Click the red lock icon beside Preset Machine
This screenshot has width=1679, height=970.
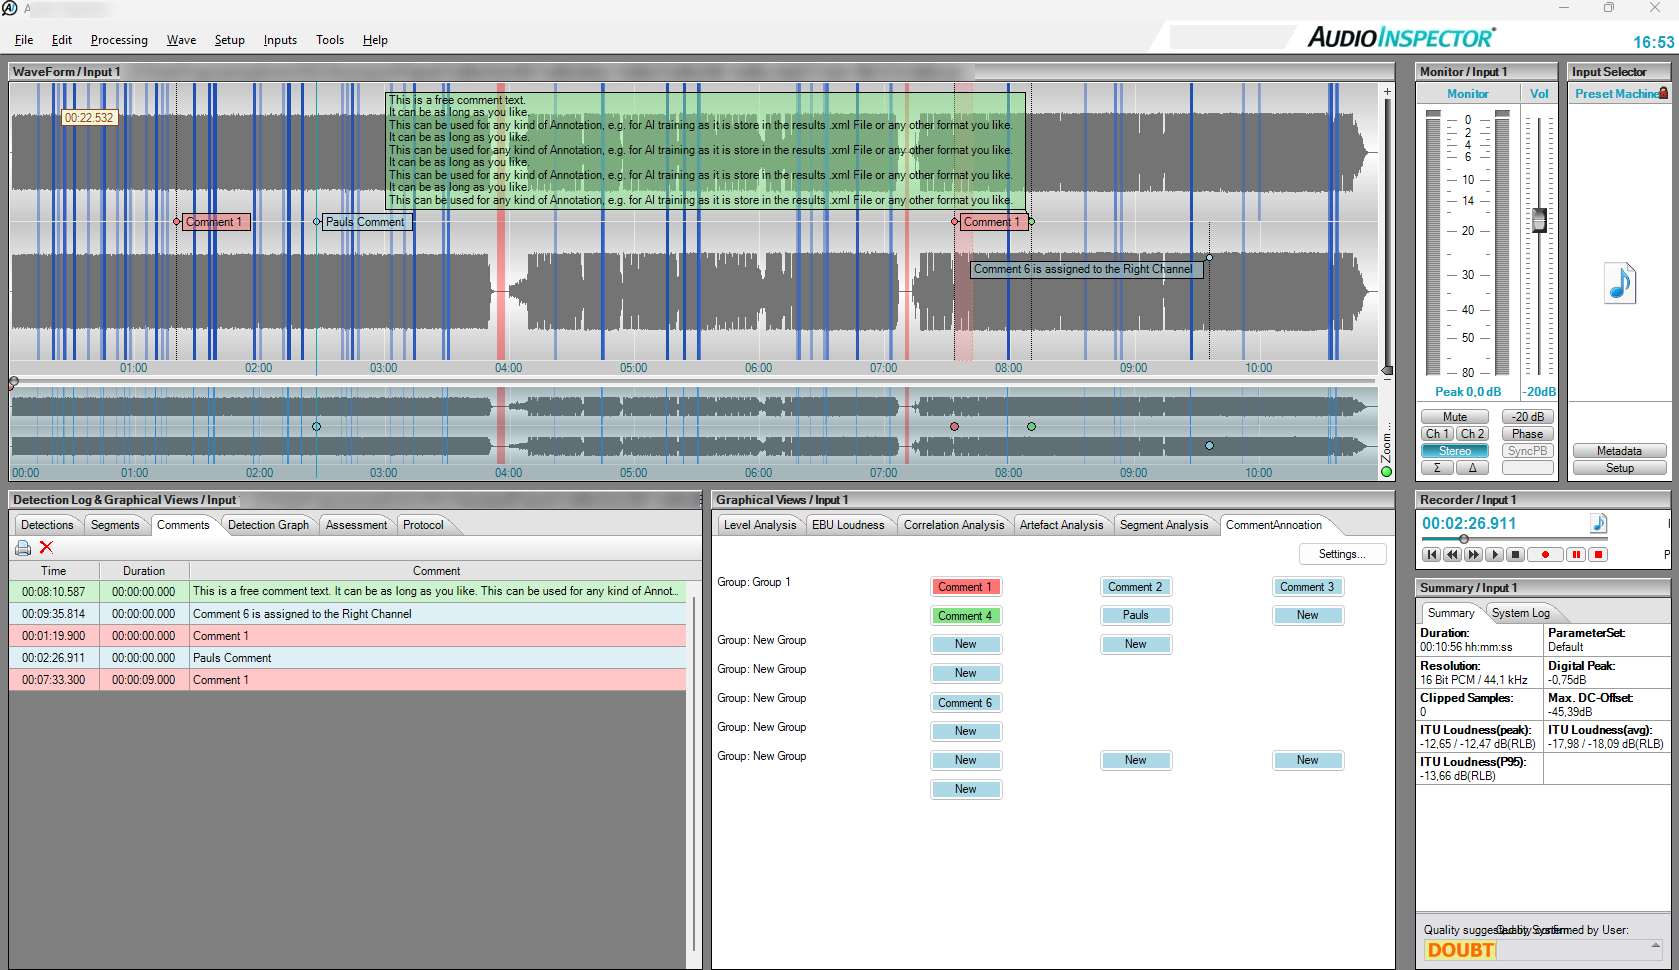click(1663, 93)
